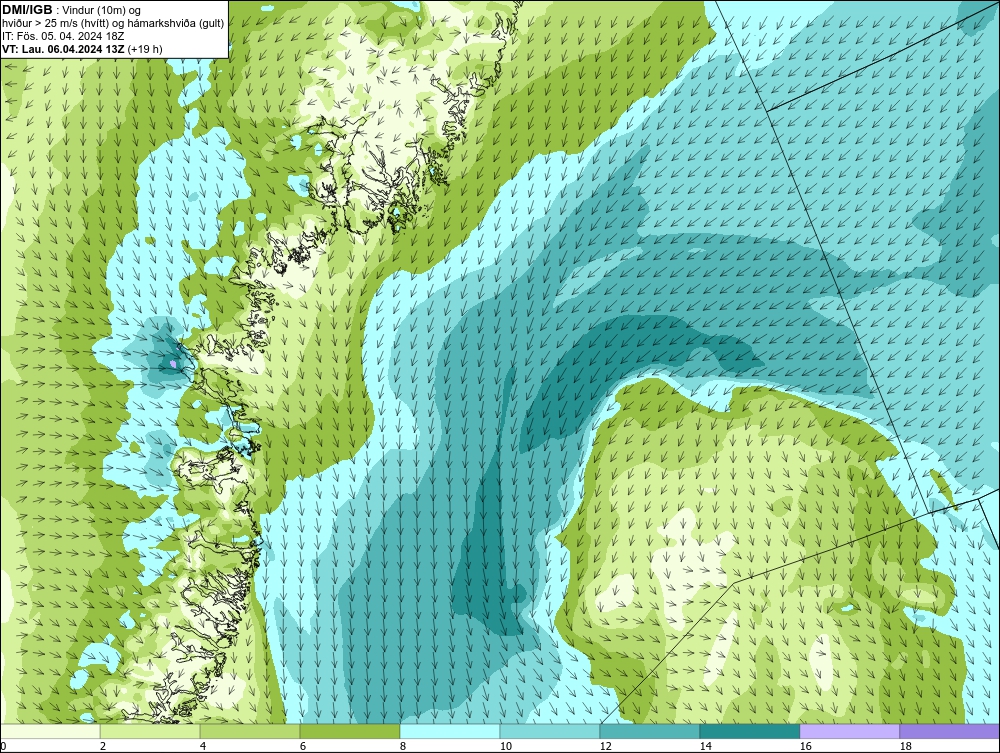Image resolution: width=1000 pixels, height=753 pixels.
Task: Click the 4–6 m/s green legend swatch
Action: 250,731
